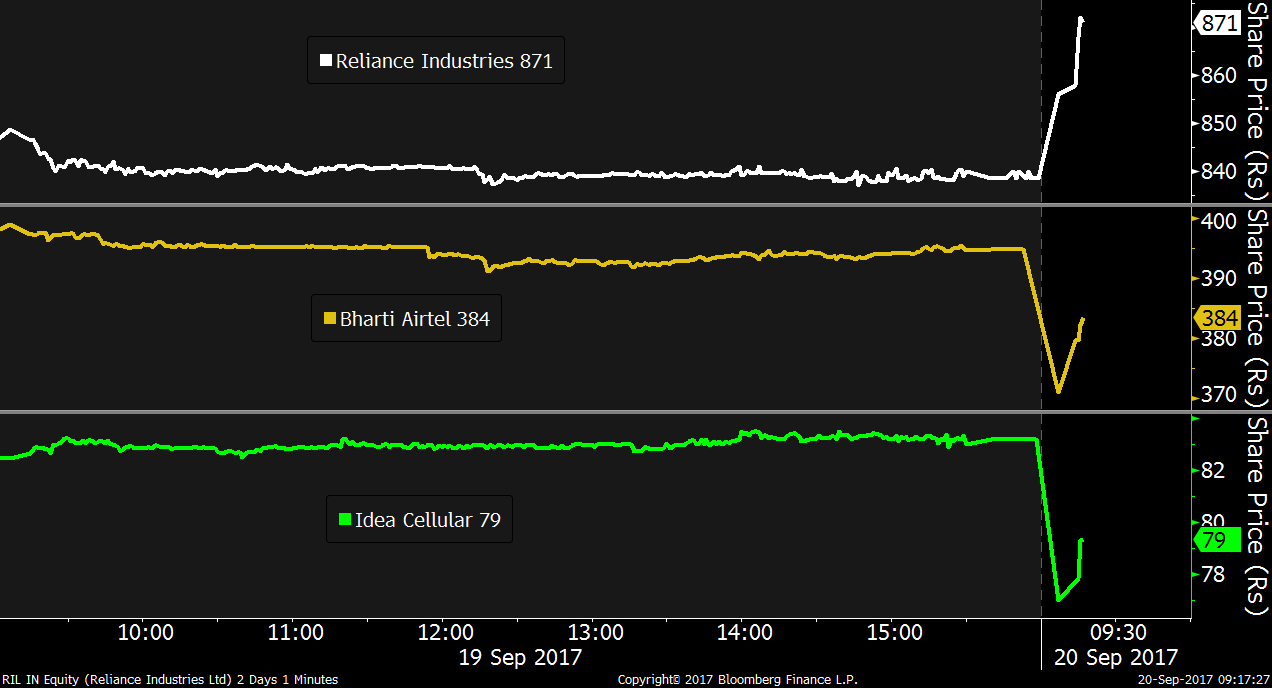This screenshot has height=688, width=1272.
Task: Click the 860 tick on Reliance price axis
Action: [x=1219, y=76]
